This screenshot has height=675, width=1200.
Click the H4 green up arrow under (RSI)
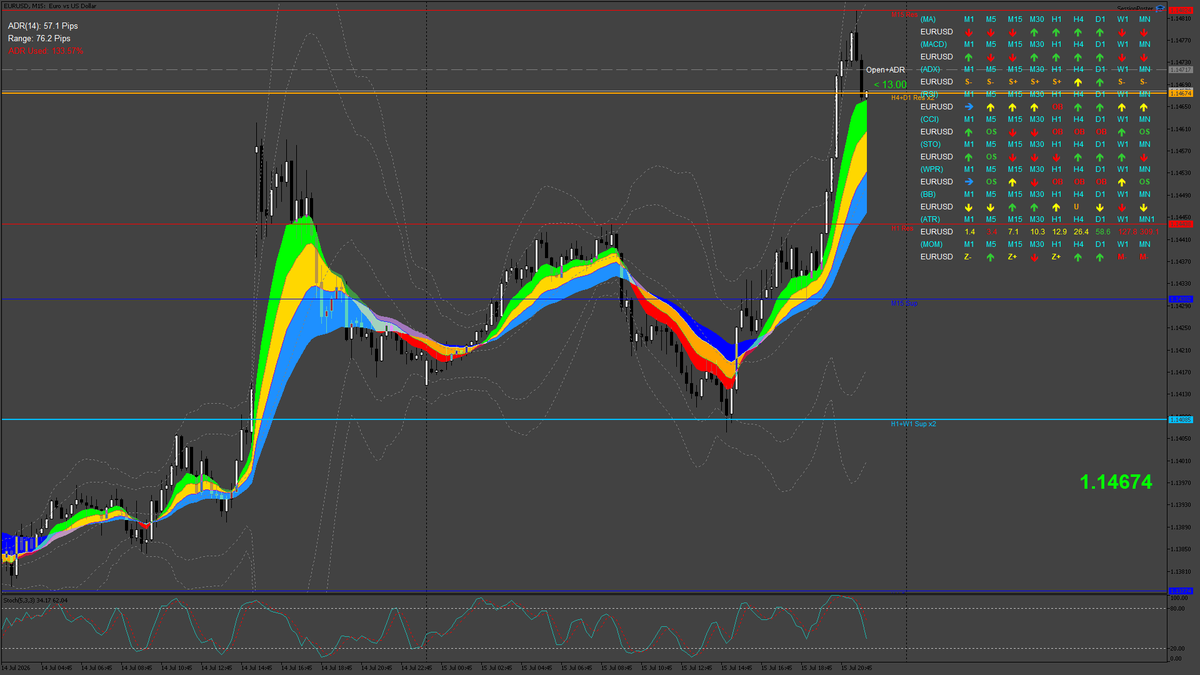(x=1078, y=107)
